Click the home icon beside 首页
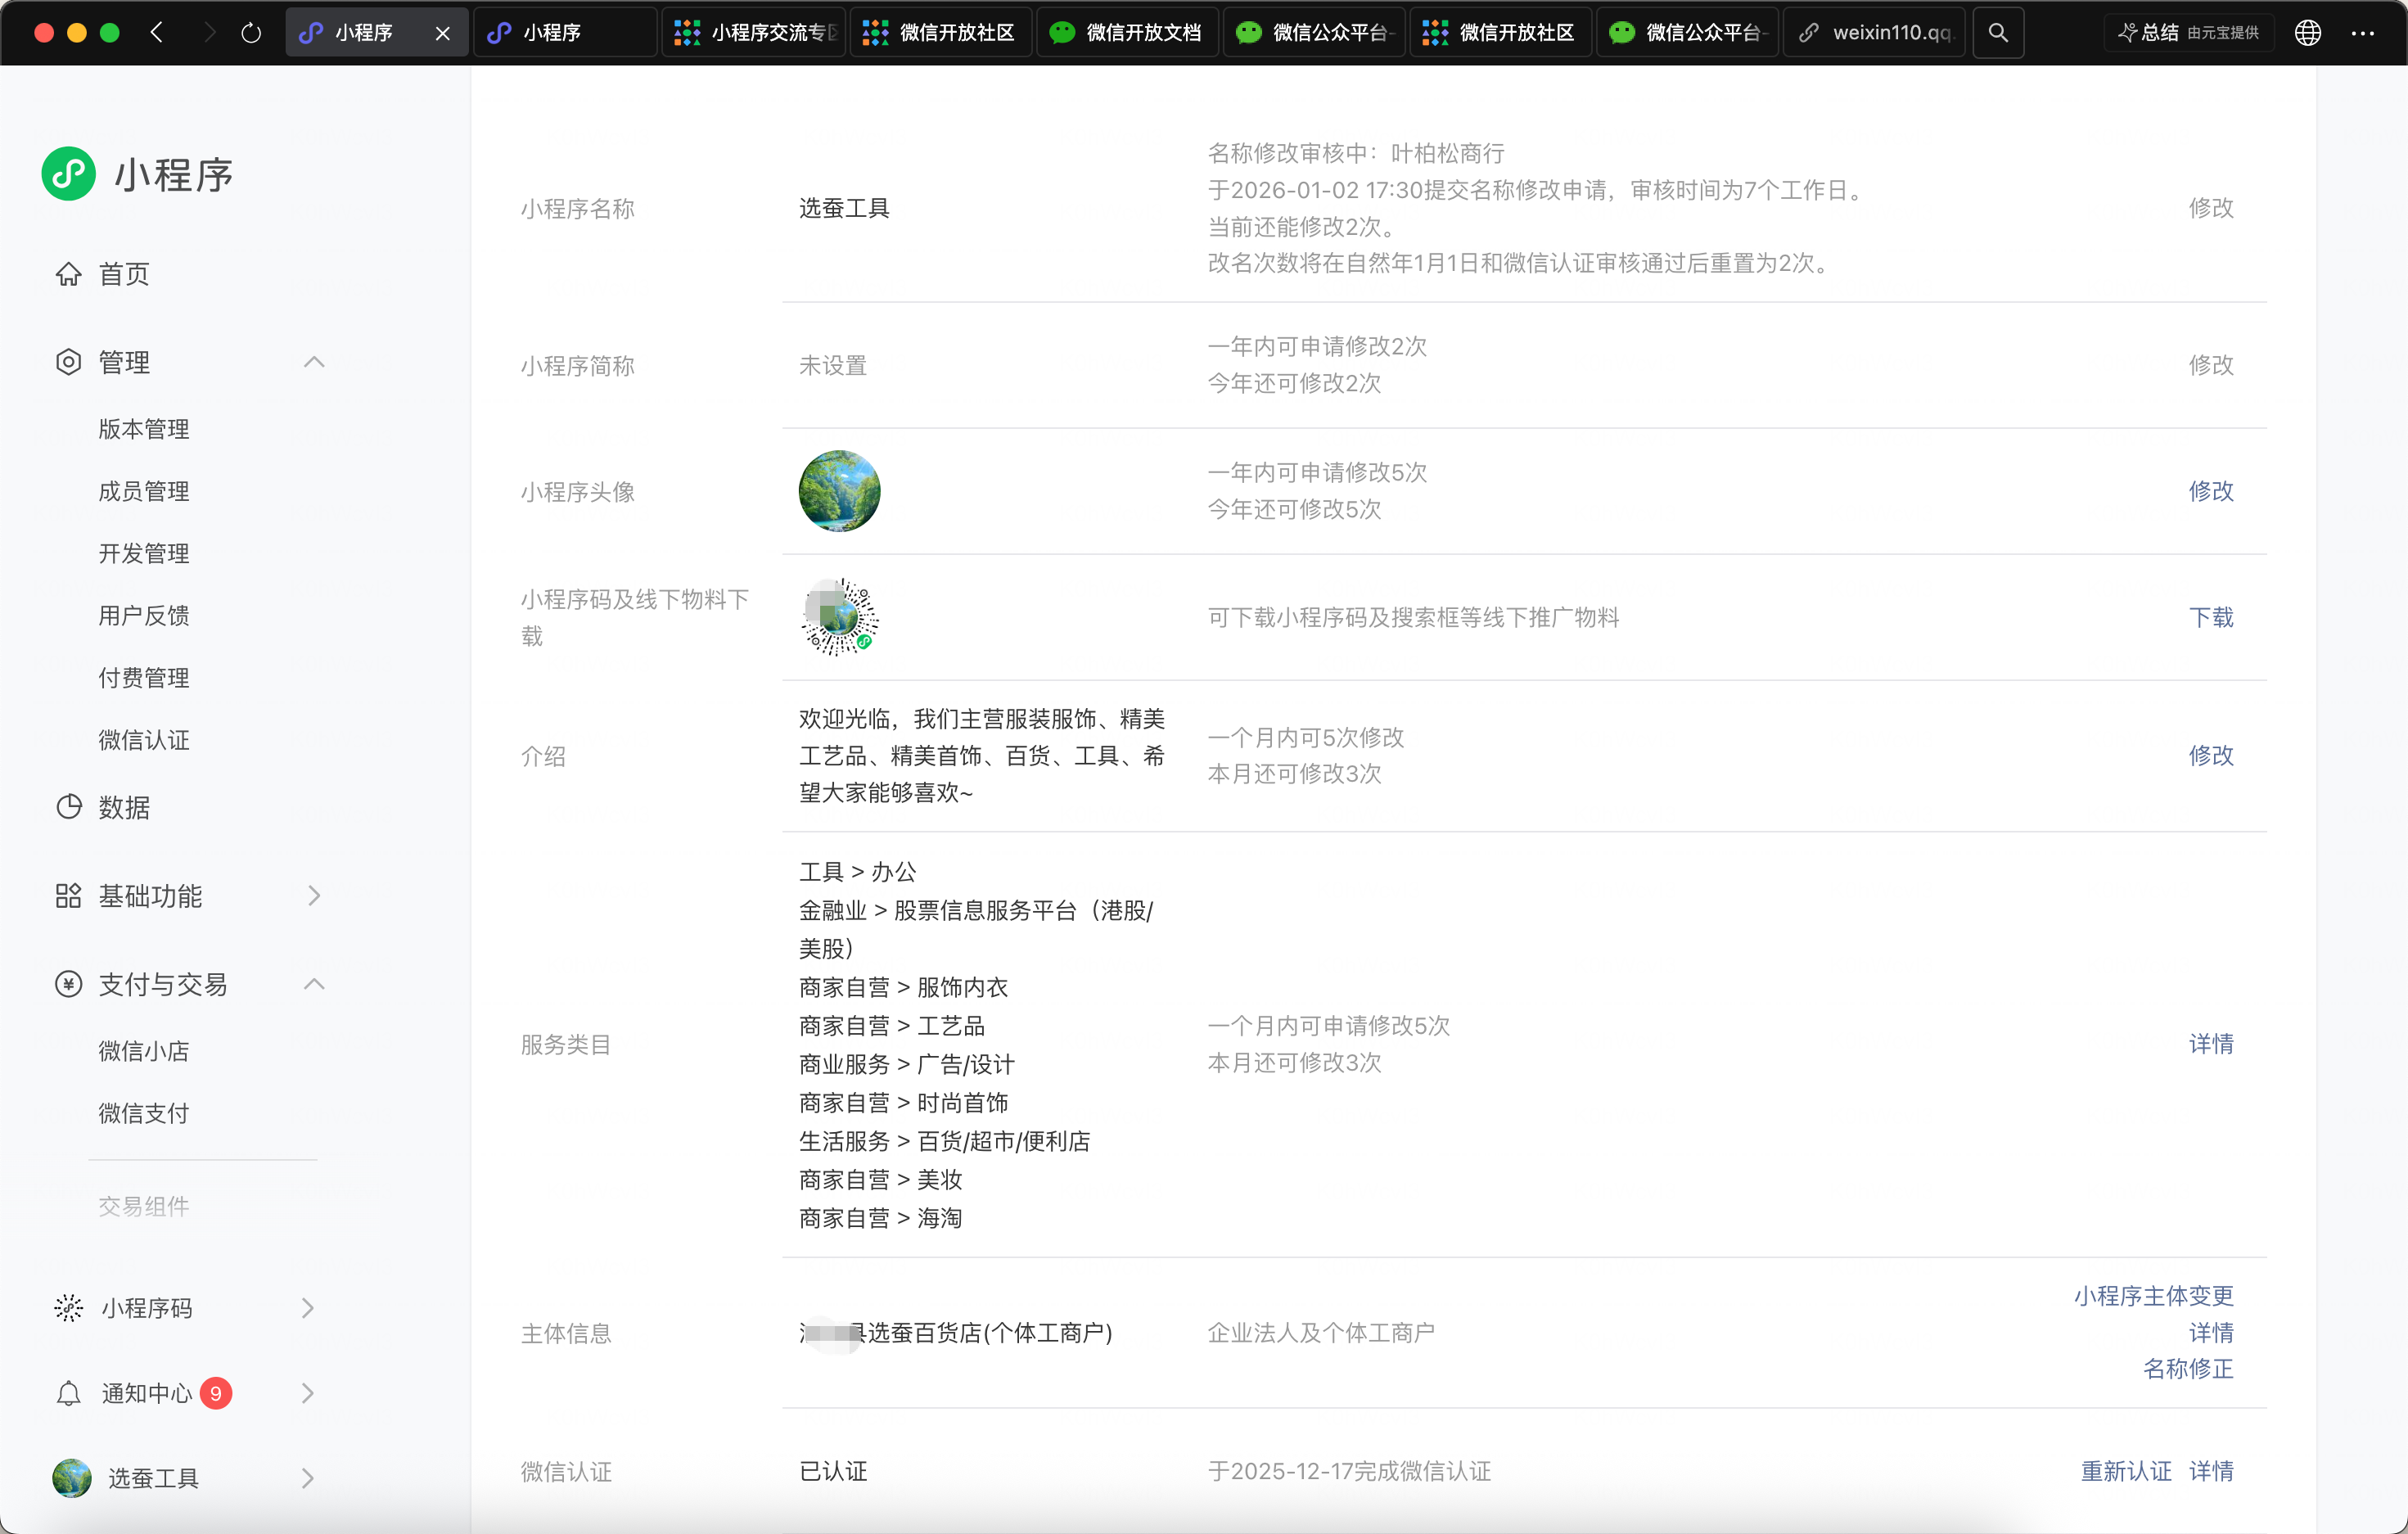The height and width of the screenshot is (1534, 2408). pos(68,274)
